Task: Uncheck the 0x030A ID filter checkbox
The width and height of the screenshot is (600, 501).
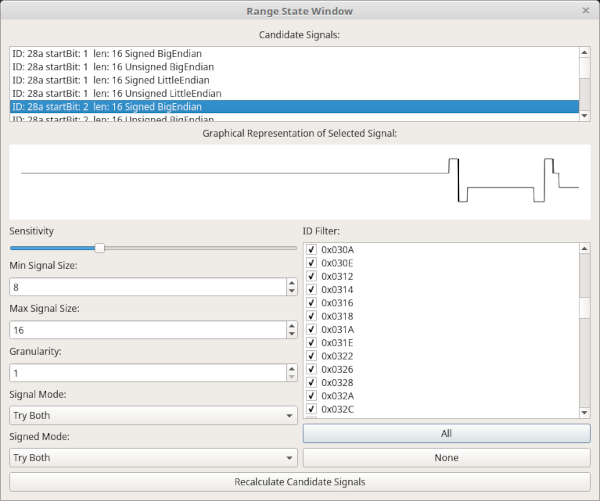Action: [311, 250]
